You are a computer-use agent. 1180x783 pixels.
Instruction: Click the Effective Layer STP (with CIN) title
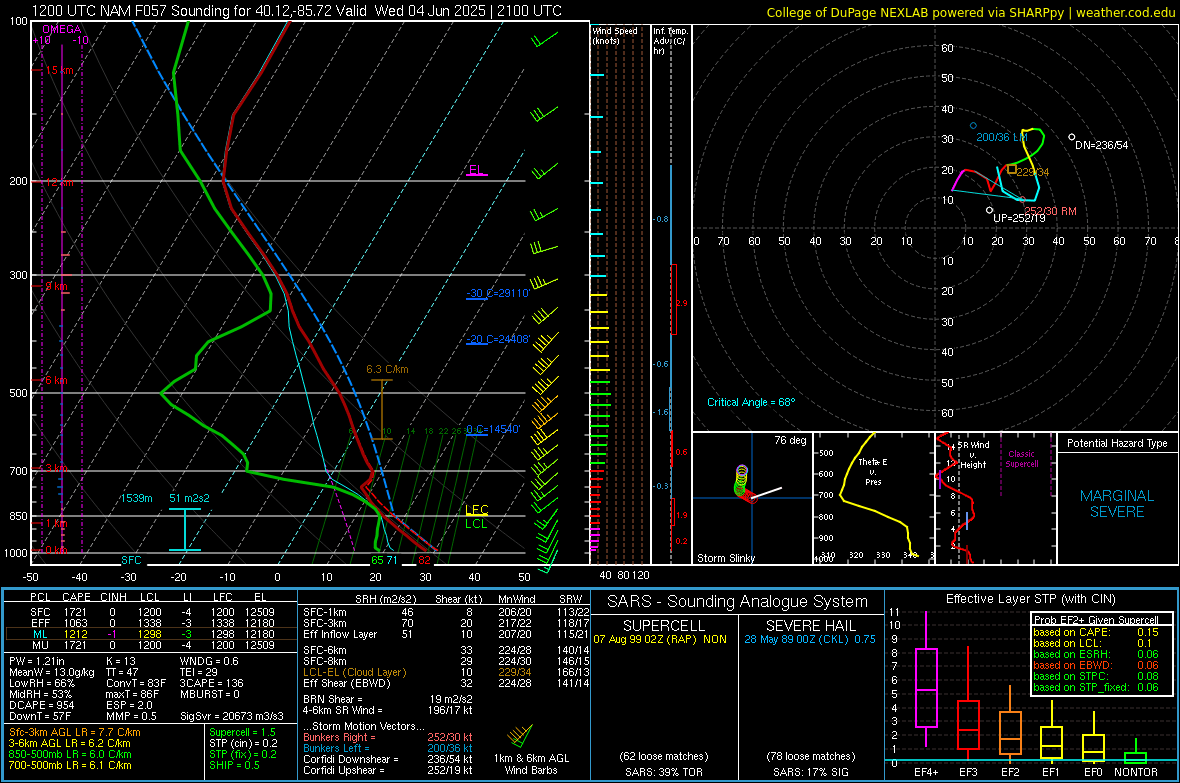(1030, 599)
